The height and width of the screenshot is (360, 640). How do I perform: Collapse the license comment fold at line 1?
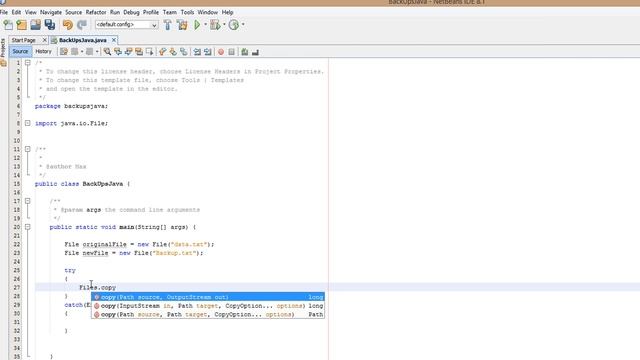pyautogui.click(x=27, y=63)
